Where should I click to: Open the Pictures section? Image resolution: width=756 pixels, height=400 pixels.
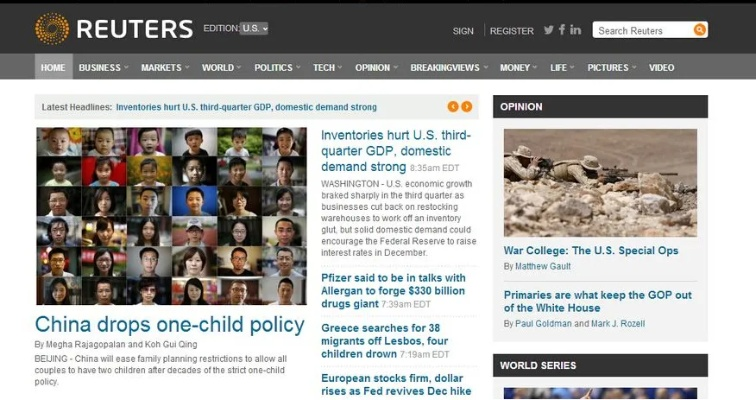(608, 68)
